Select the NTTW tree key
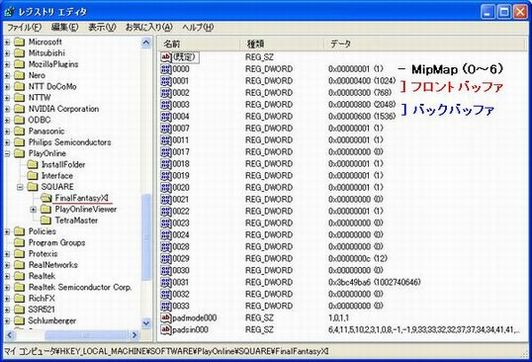 (39, 98)
